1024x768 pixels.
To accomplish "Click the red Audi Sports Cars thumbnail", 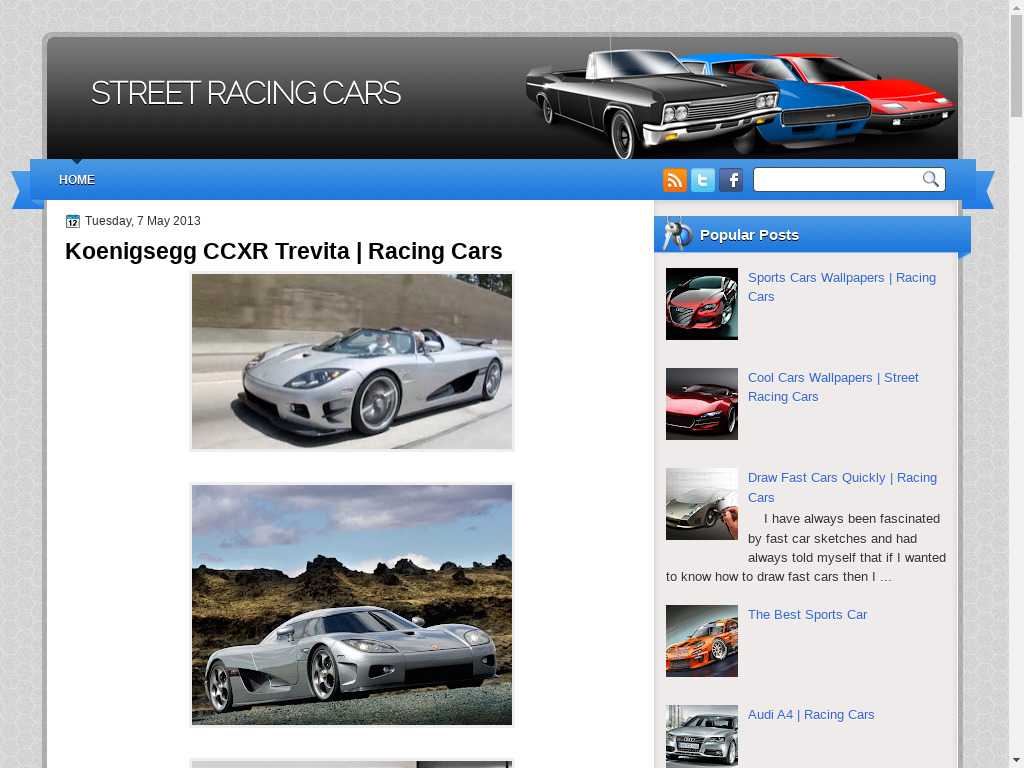I will (x=702, y=304).
